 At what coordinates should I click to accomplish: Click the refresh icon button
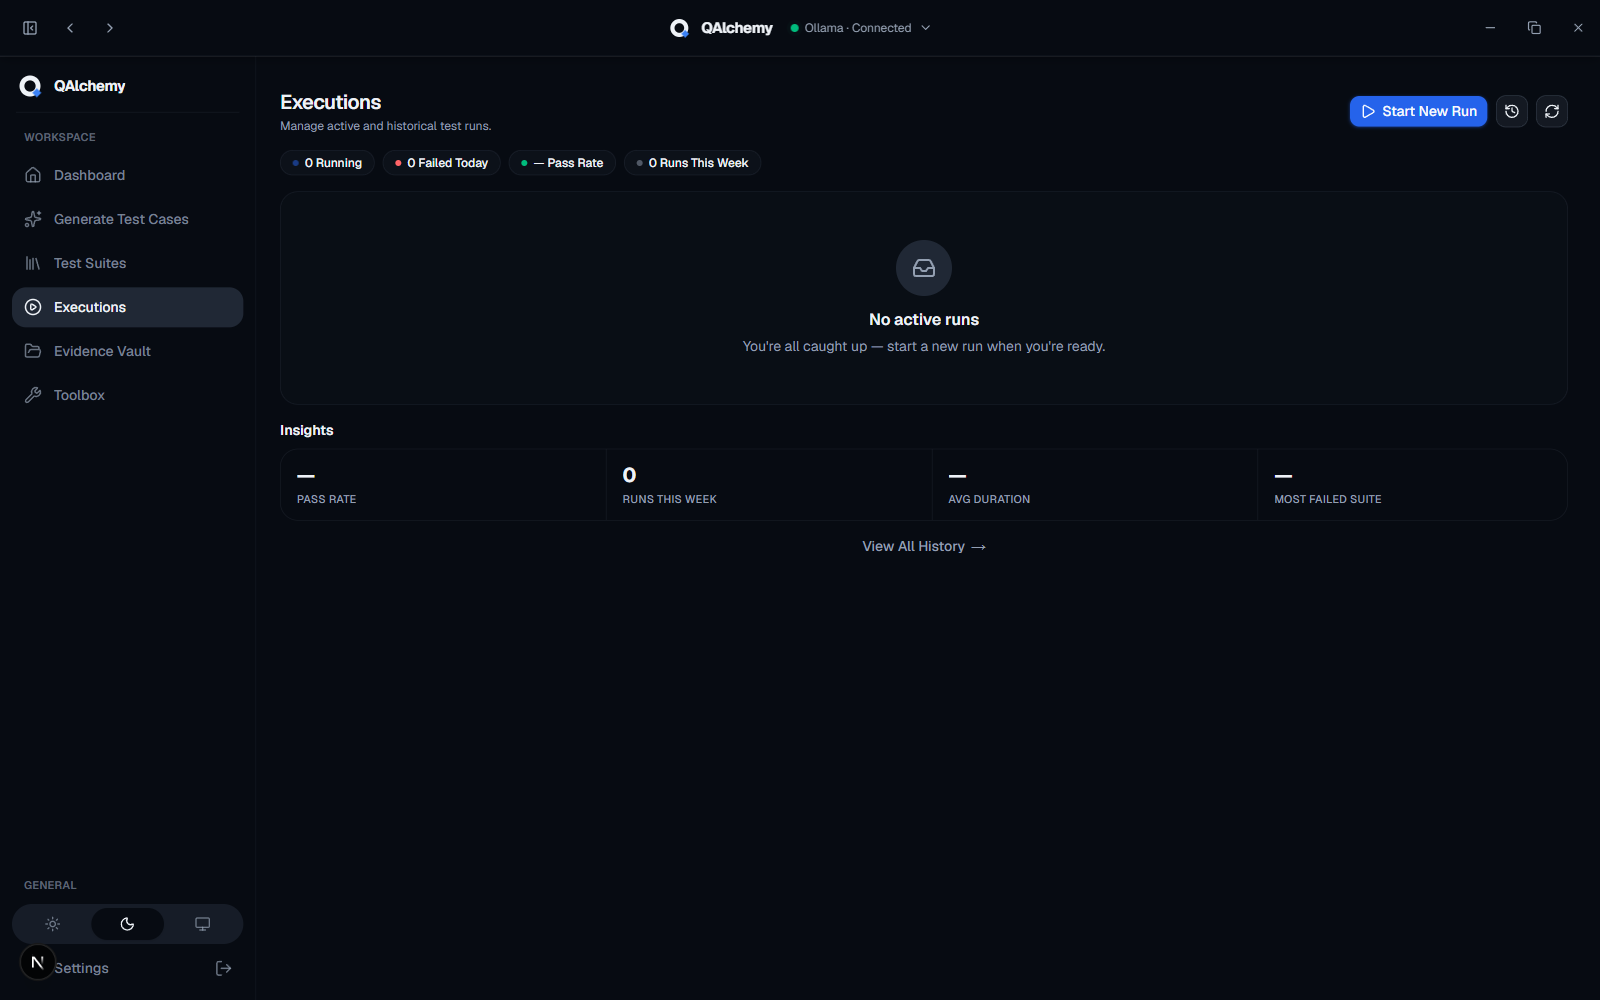(x=1552, y=111)
